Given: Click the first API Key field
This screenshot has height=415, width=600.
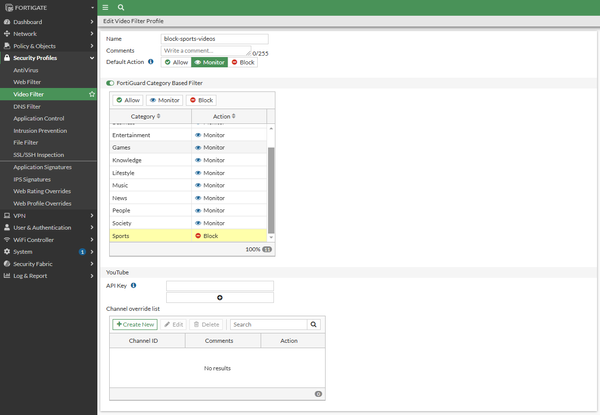Looking at the screenshot, I should 220,286.
